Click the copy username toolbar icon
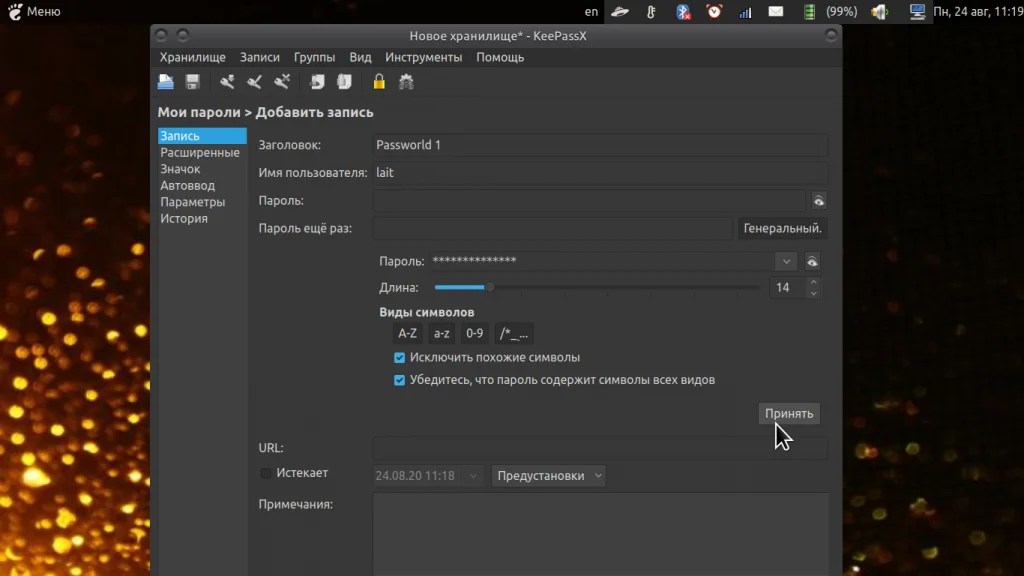Screen dimensions: 1024x576 pos(317,82)
